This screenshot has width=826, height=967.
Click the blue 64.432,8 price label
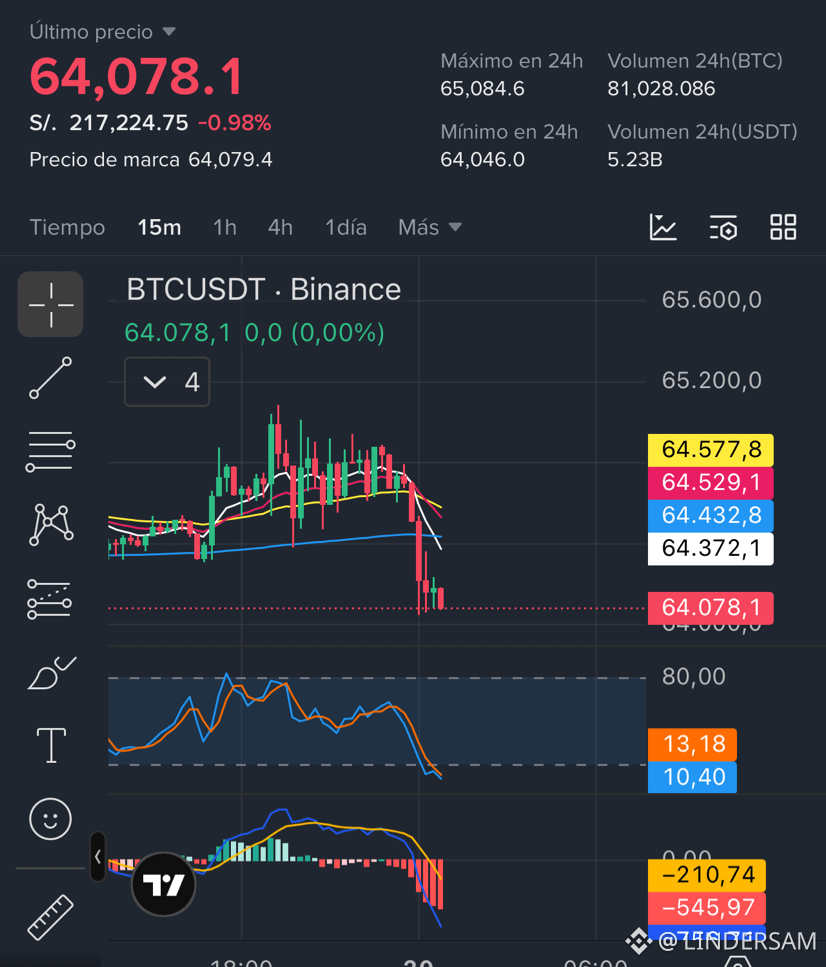(x=711, y=515)
